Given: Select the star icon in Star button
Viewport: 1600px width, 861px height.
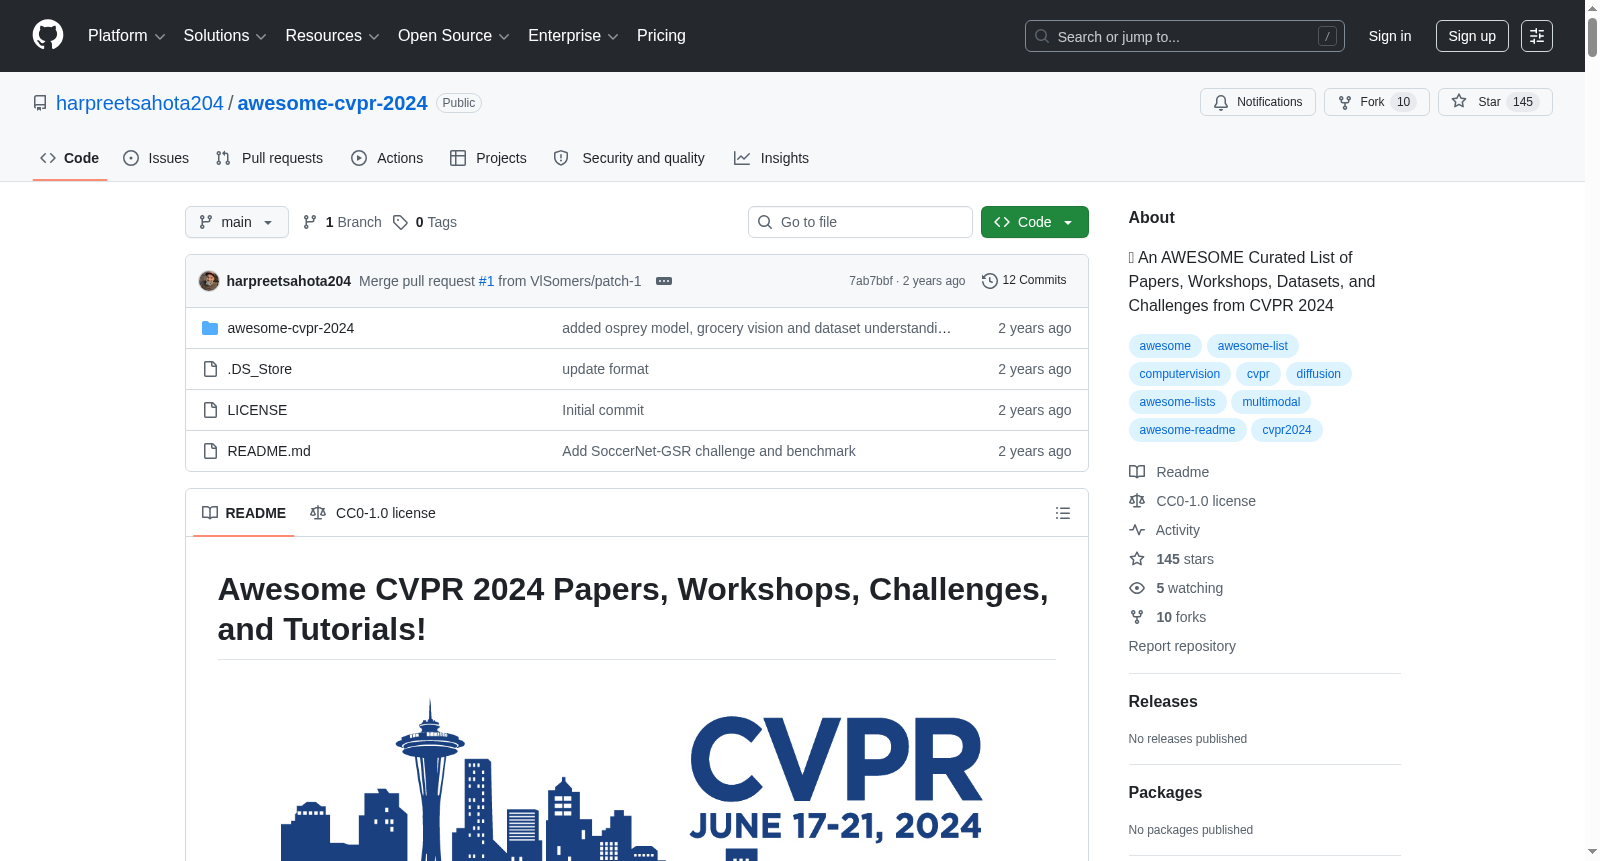Looking at the screenshot, I should (x=1459, y=101).
